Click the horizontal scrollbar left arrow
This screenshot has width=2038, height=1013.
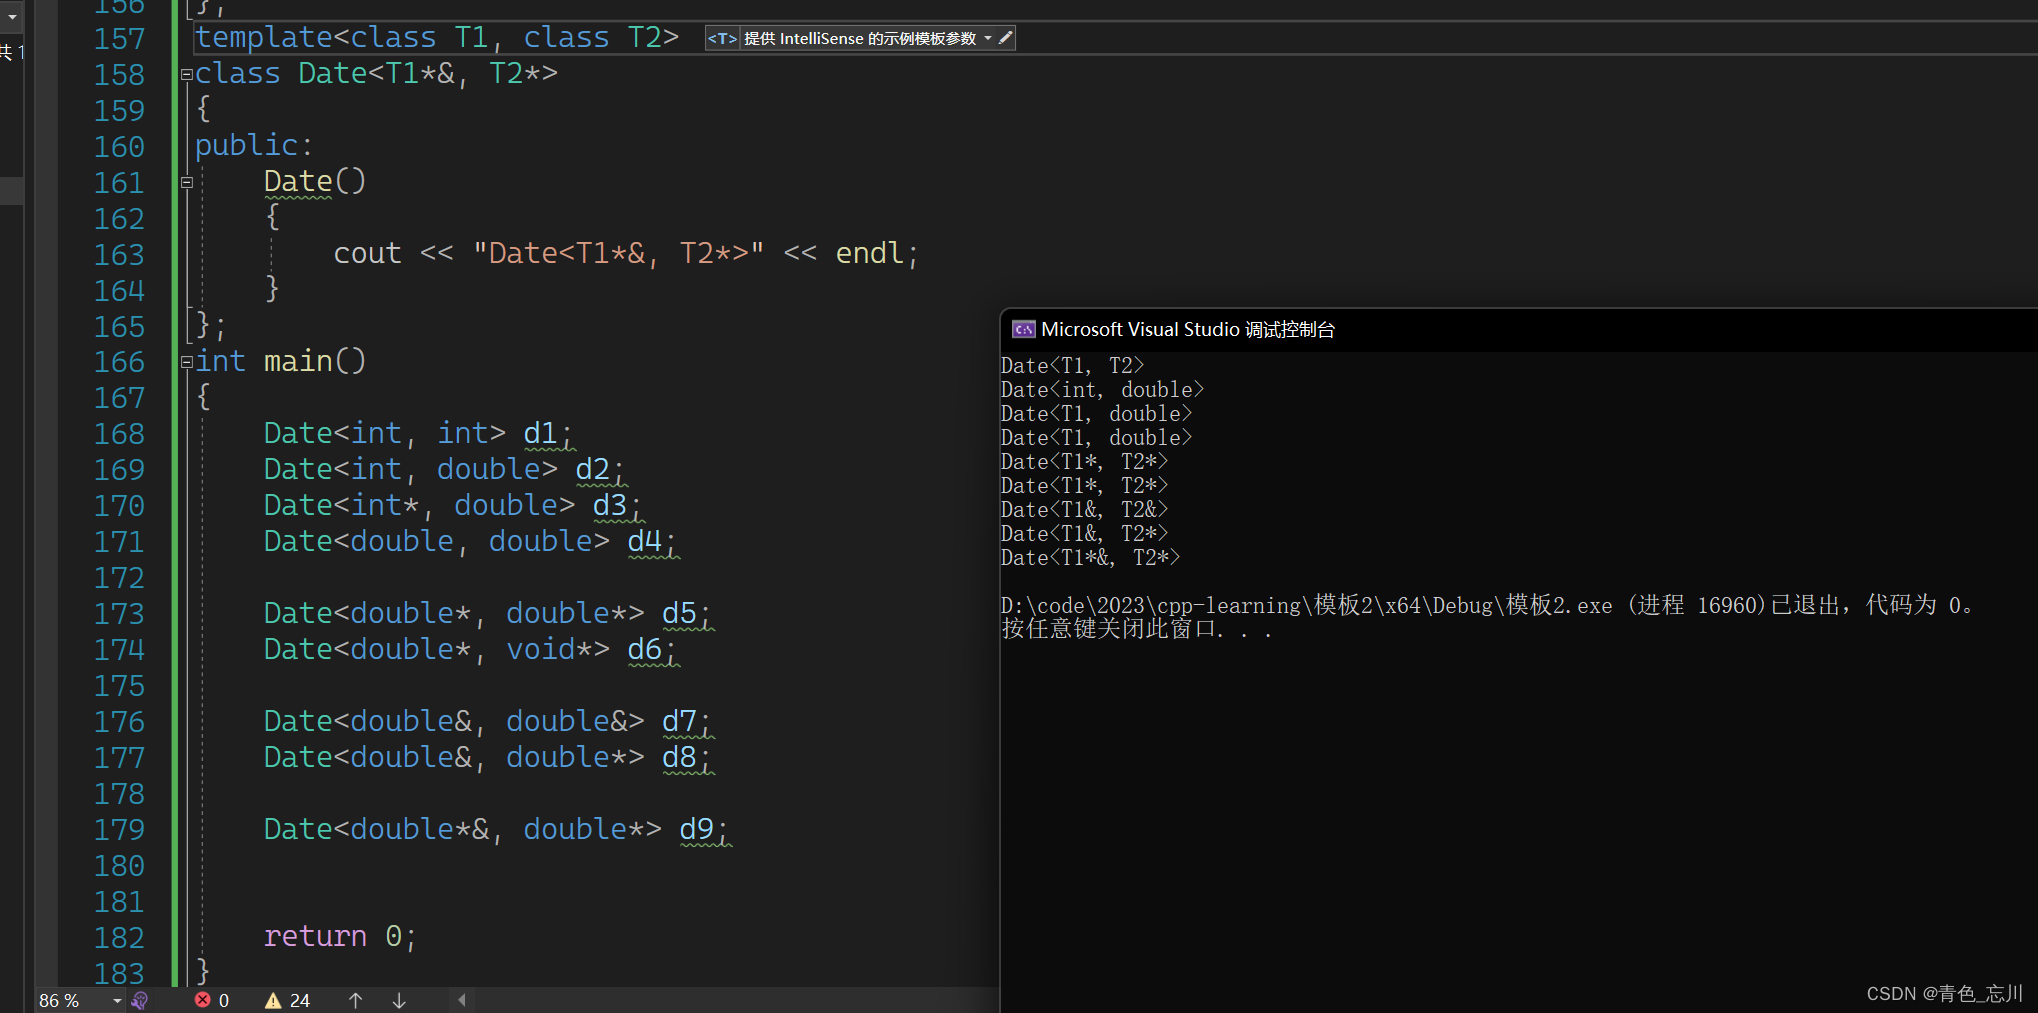point(461,1000)
